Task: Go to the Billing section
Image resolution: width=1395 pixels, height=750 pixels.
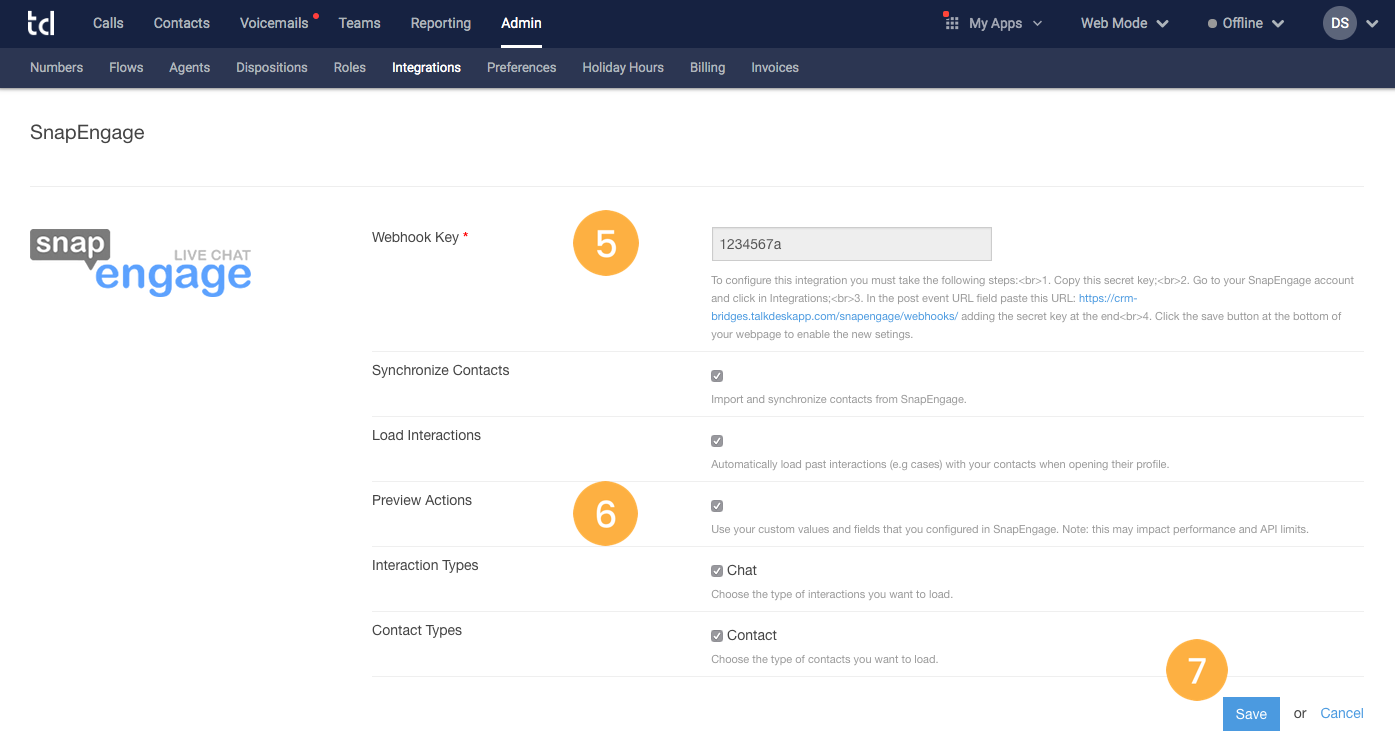Action: 708,68
